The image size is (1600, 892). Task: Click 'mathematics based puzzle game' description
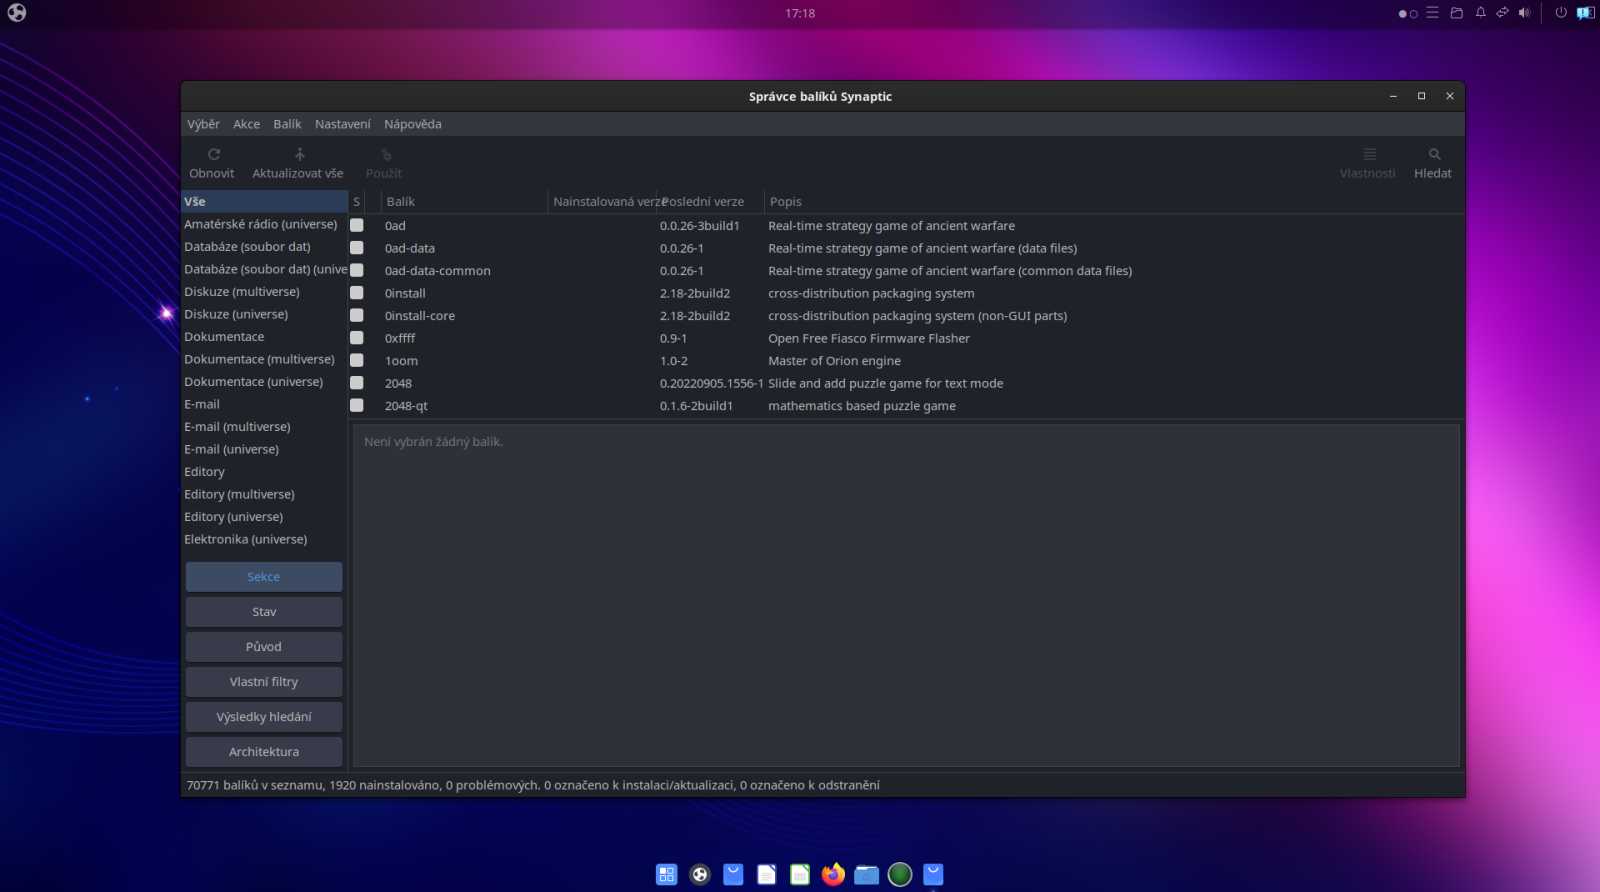[x=862, y=406]
